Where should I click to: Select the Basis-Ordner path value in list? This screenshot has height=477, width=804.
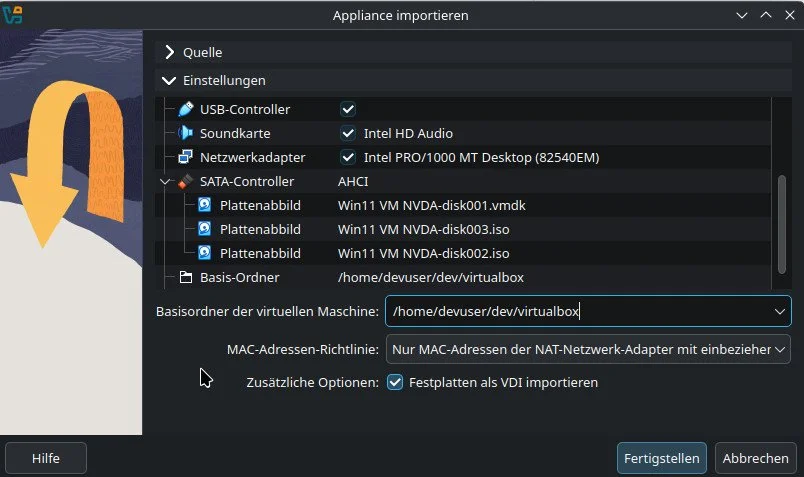tap(431, 277)
